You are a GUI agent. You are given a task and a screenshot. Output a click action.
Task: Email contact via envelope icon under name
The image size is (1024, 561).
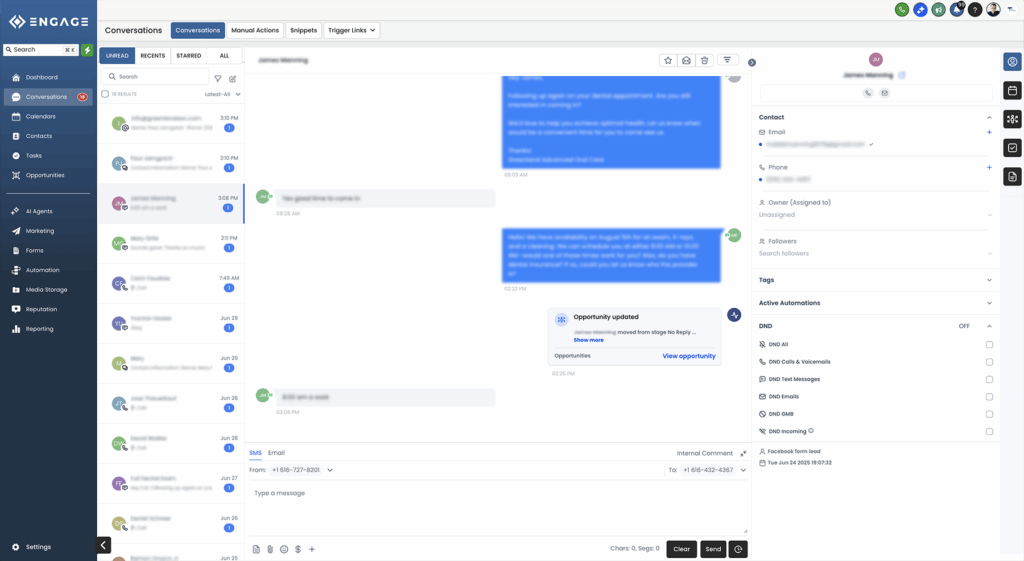coord(884,93)
